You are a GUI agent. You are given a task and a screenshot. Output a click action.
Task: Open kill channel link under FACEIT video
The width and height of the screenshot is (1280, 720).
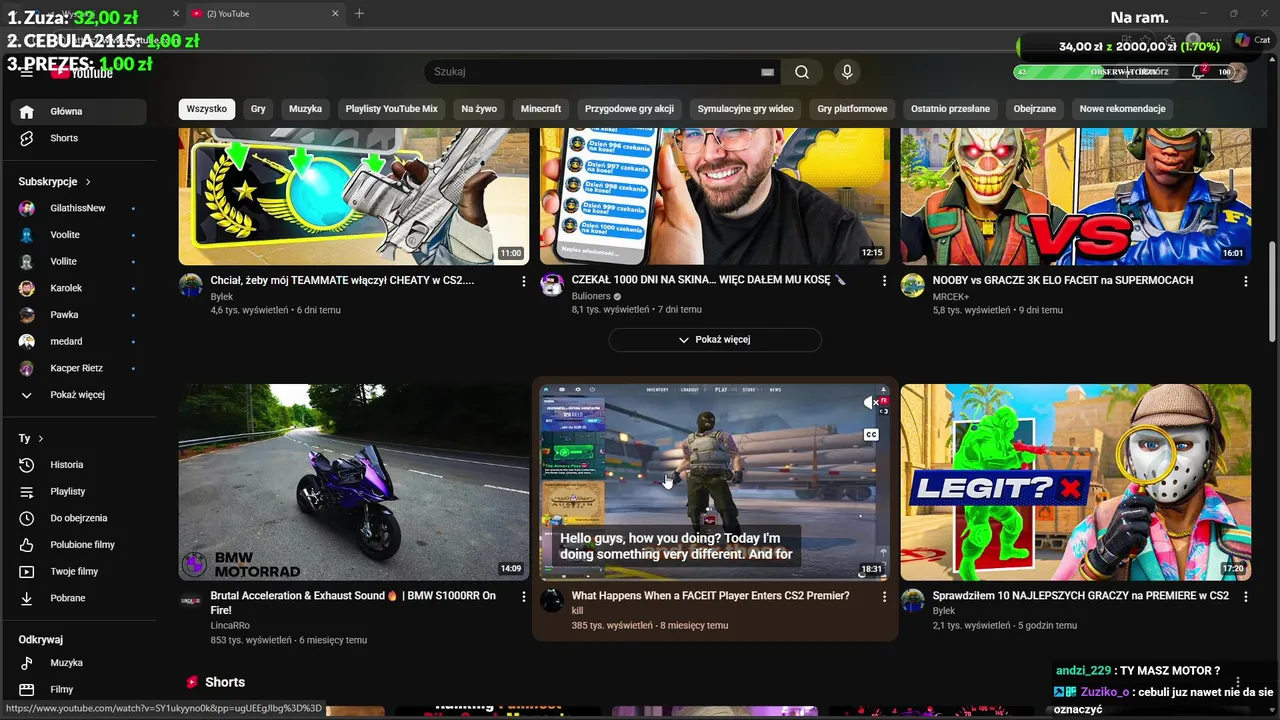[x=577, y=611]
